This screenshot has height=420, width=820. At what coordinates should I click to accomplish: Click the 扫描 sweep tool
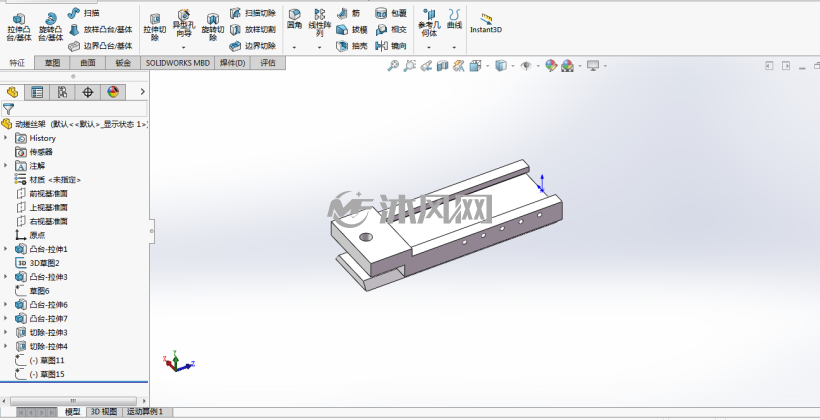[x=84, y=13]
